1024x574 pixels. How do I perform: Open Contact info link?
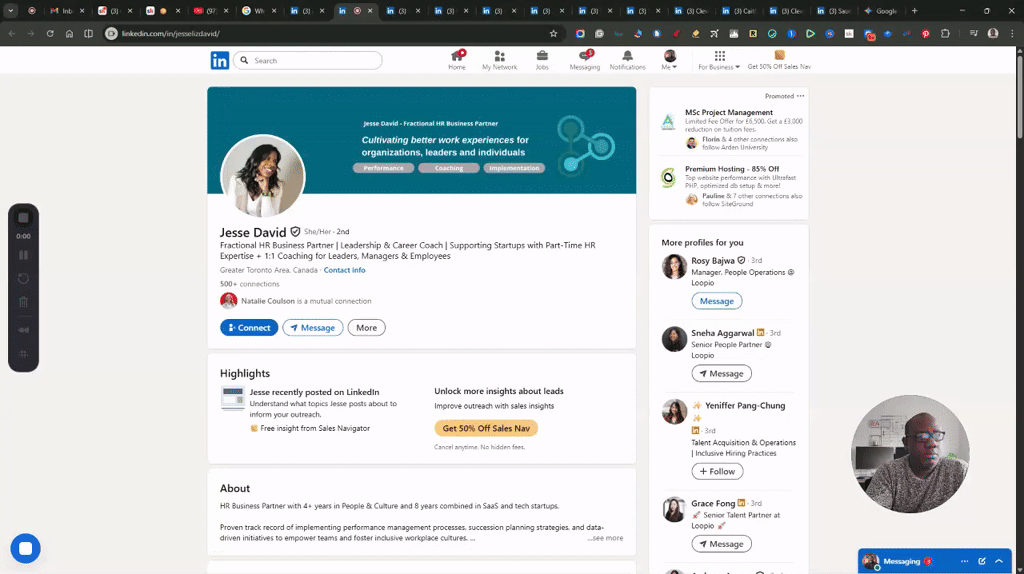coord(344,270)
